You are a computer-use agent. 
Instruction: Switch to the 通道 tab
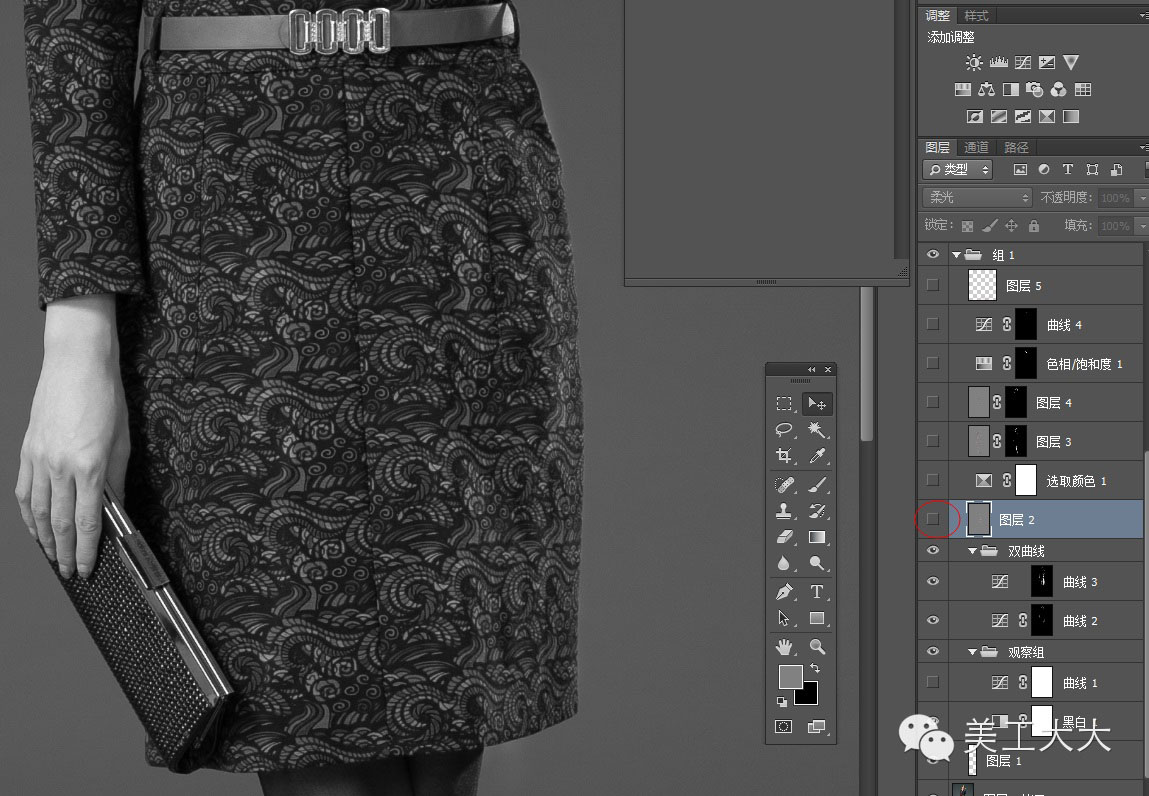976,147
